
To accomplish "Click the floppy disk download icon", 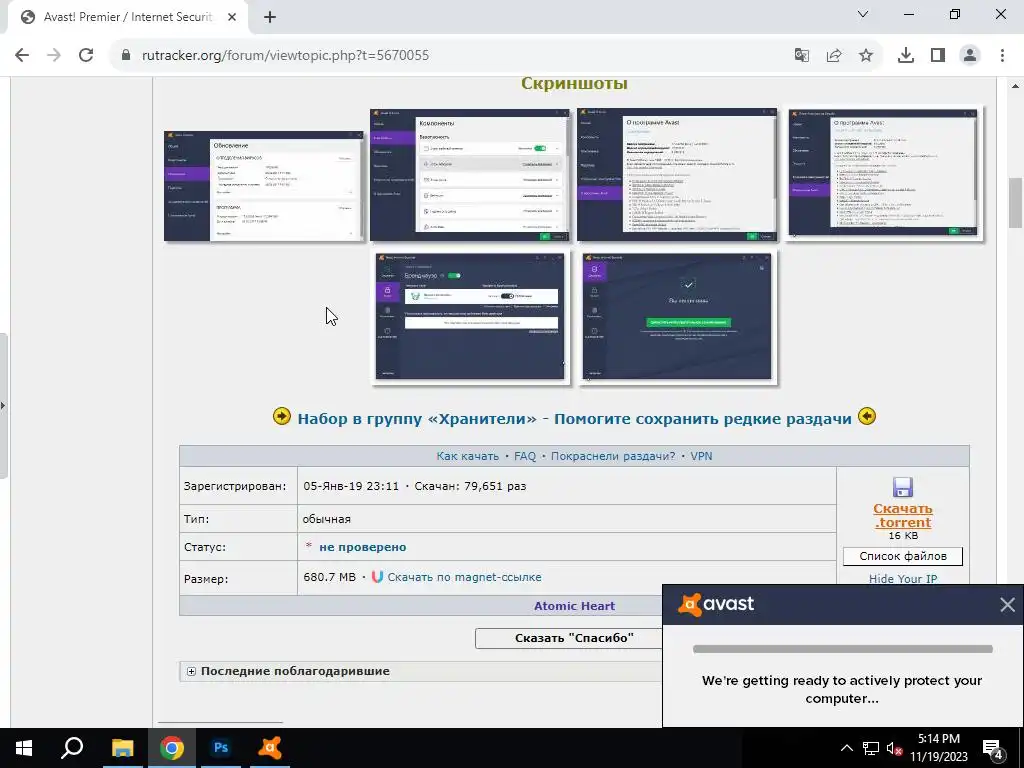I will pyautogui.click(x=903, y=488).
